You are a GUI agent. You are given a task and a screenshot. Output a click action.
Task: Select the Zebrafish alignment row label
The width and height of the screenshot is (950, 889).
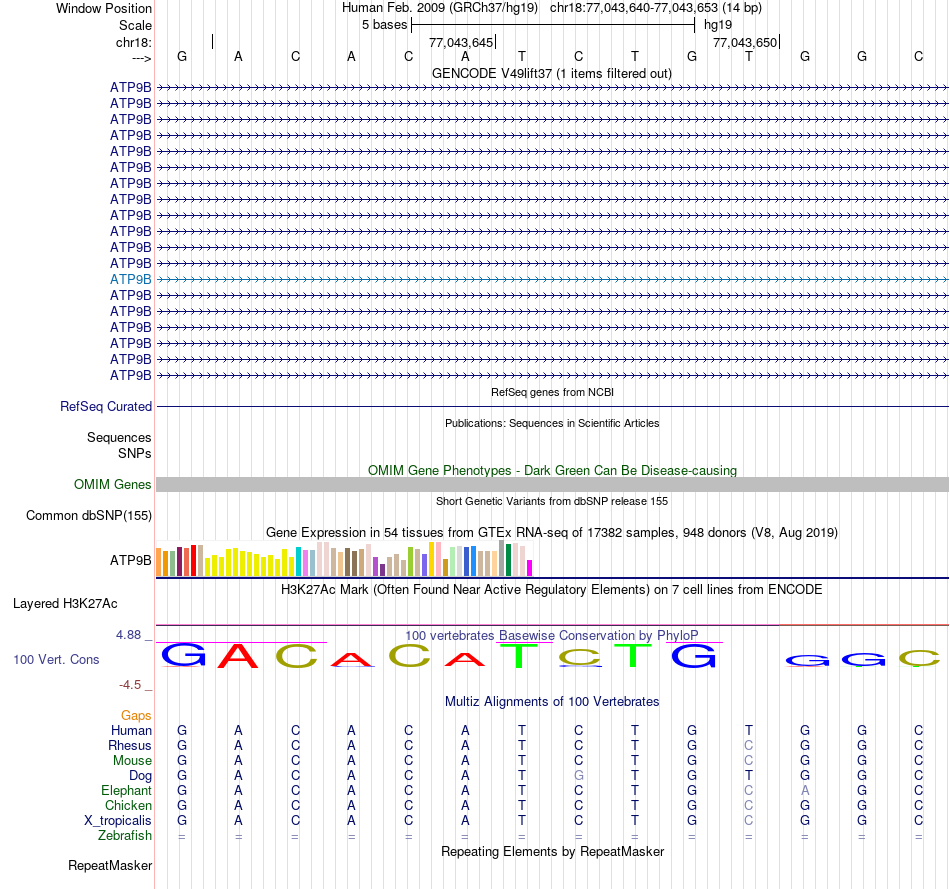pyautogui.click(x=125, y=836)
